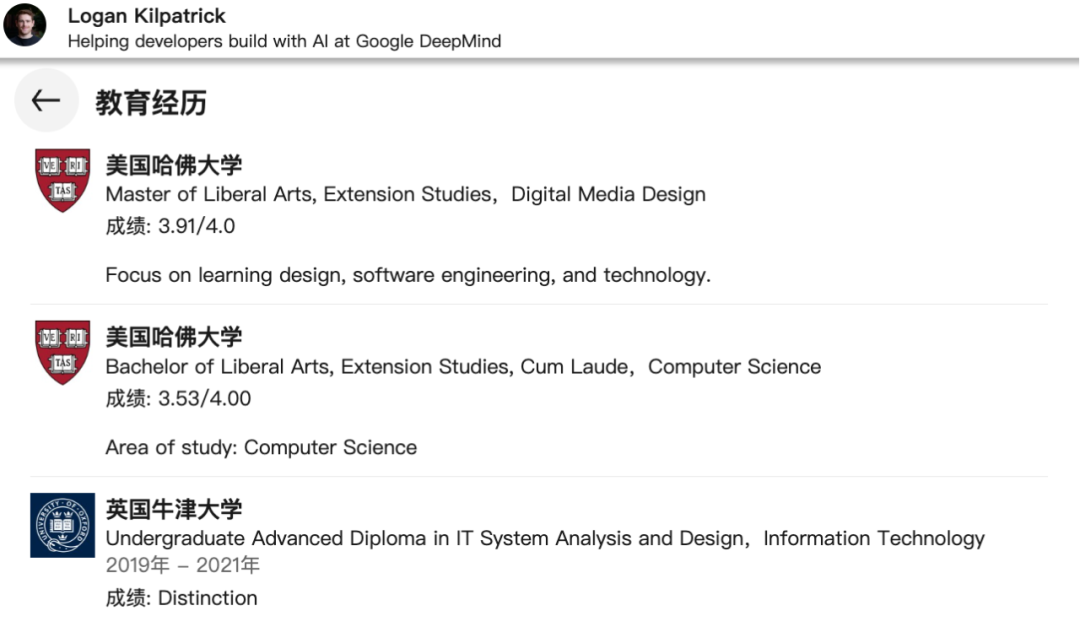Click the 成绩: Distinction grade text
This screenshot has width=1080, height=627.
181,598
